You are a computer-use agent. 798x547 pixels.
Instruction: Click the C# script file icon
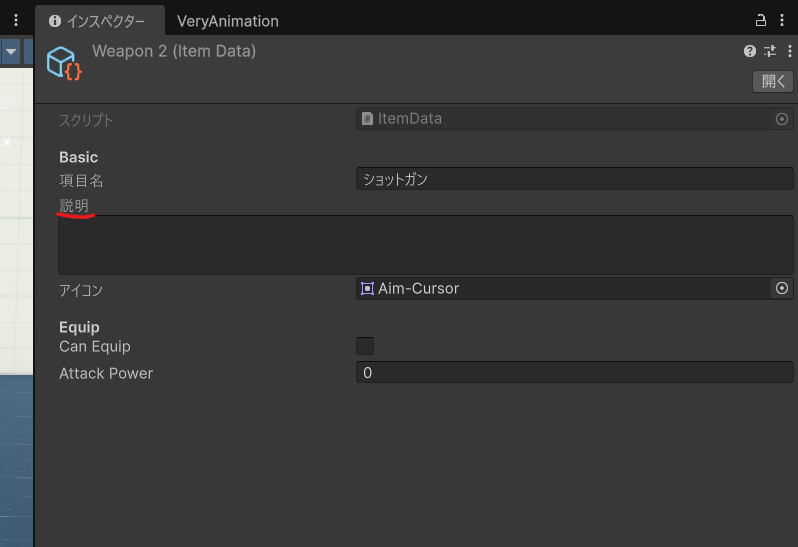tap(367, 119)
